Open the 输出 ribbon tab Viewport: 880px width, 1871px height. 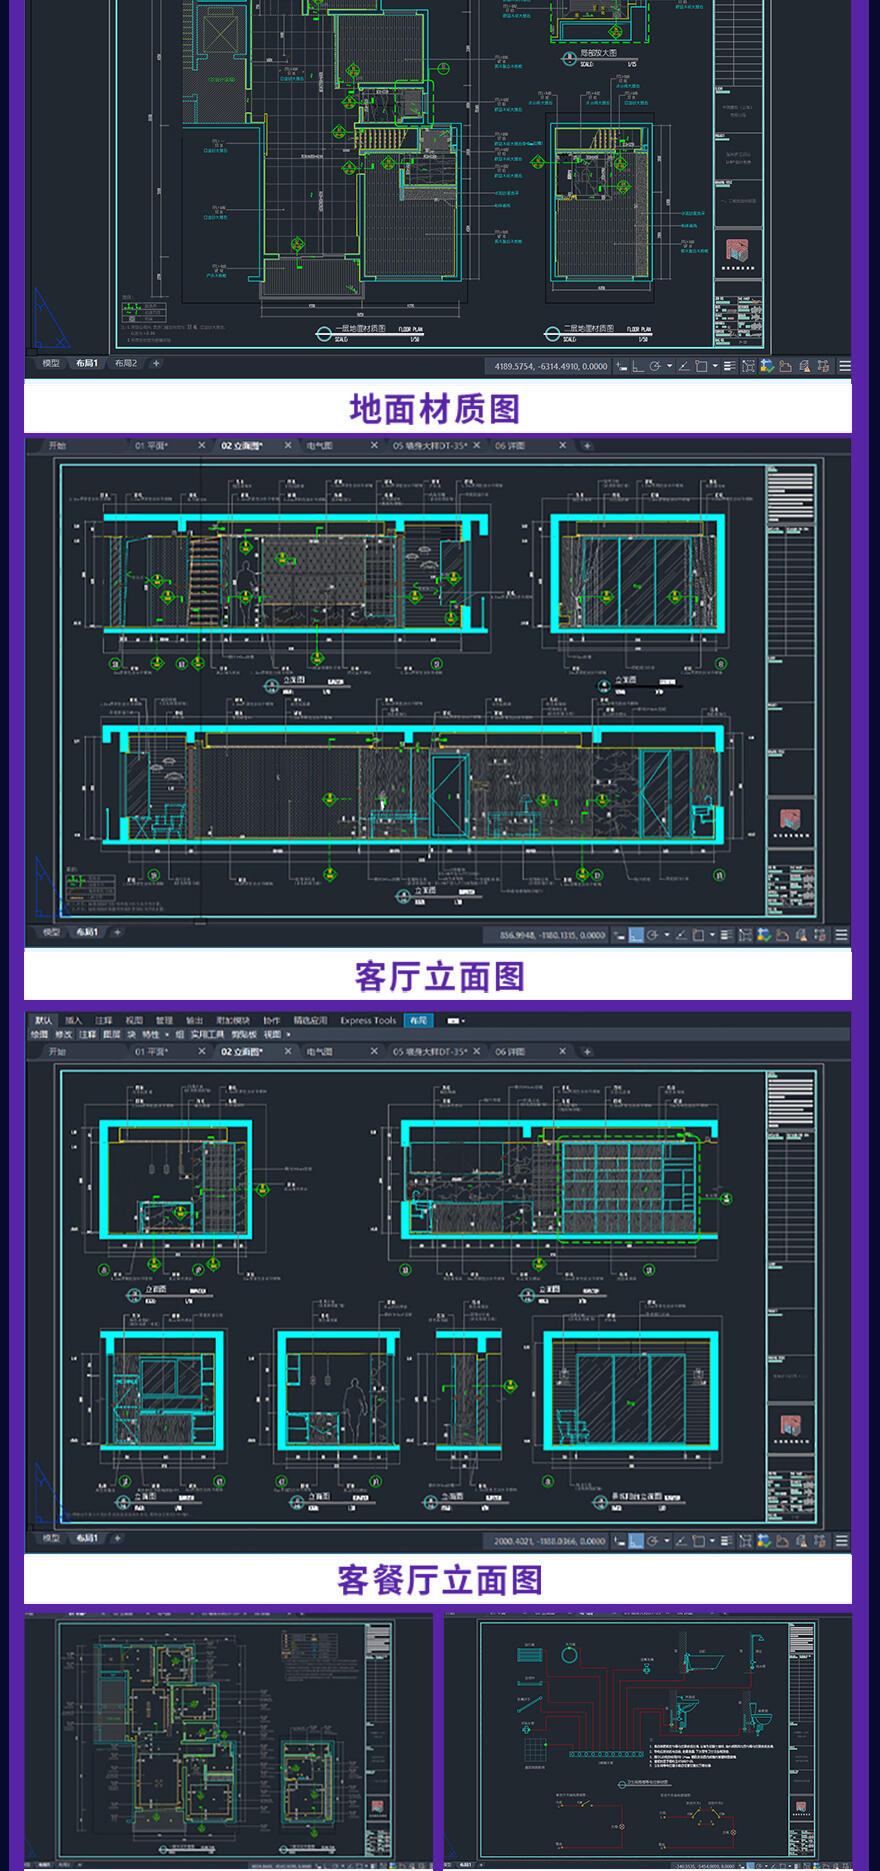[194, 1020]
